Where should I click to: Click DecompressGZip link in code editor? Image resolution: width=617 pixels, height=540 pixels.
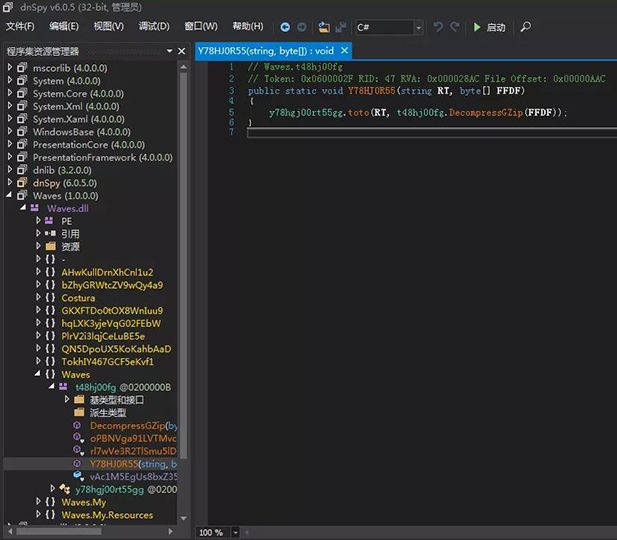[x=486, y=113]
